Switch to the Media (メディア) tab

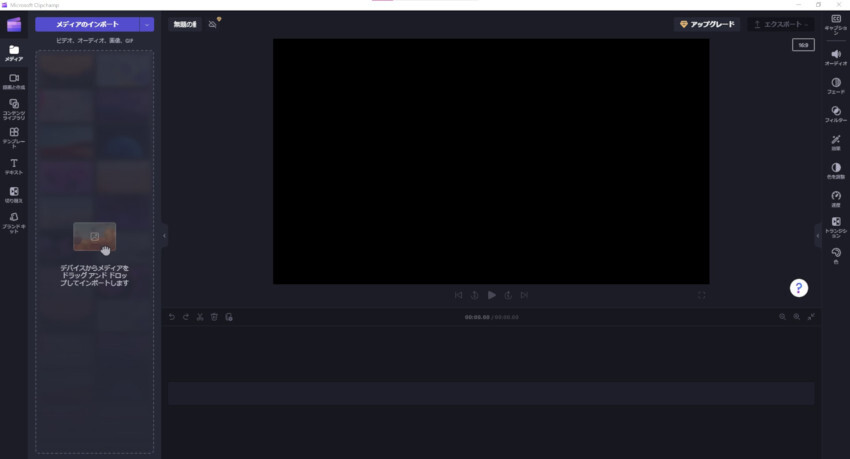tap(14, 52)
